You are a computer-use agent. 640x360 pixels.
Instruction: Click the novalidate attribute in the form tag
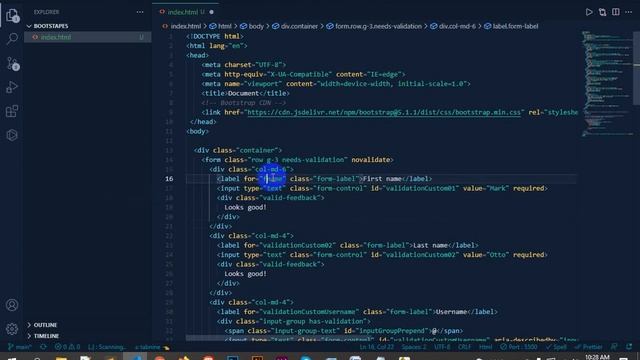pos(371,160)
